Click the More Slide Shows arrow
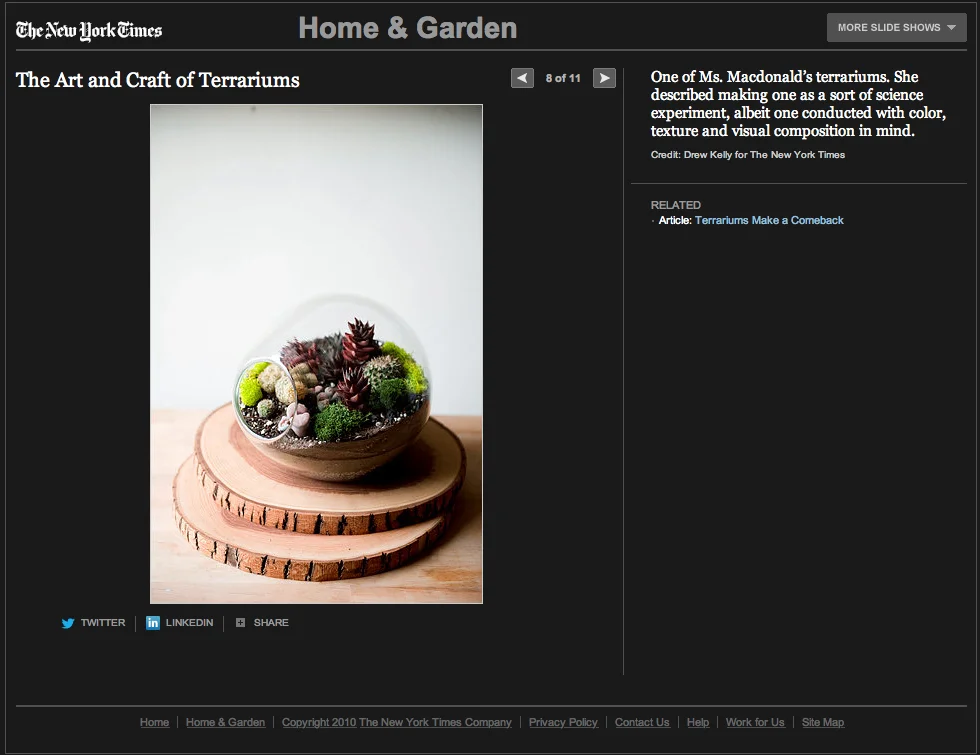This screenshot has height=755, width=980. coord(951,28)
